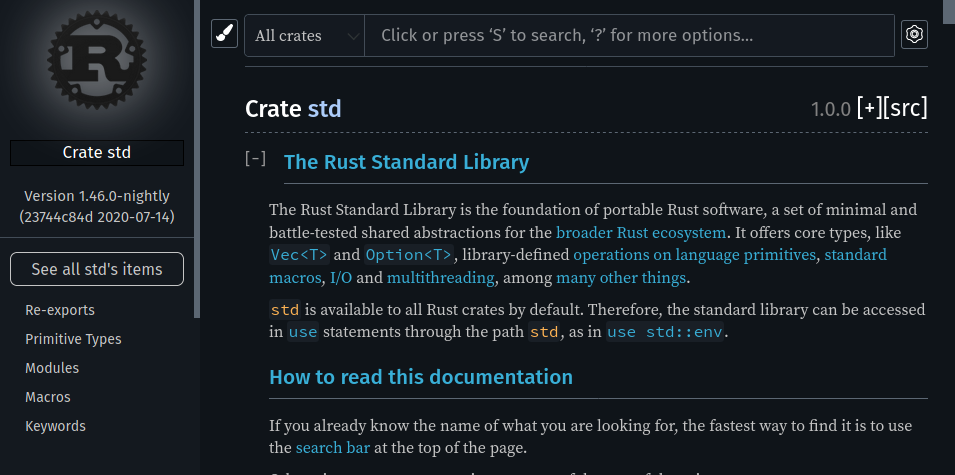The width and height of the screenshot is (955, 475).
Task: Click the inline 'use' keyword link
Action: [303, 332]
